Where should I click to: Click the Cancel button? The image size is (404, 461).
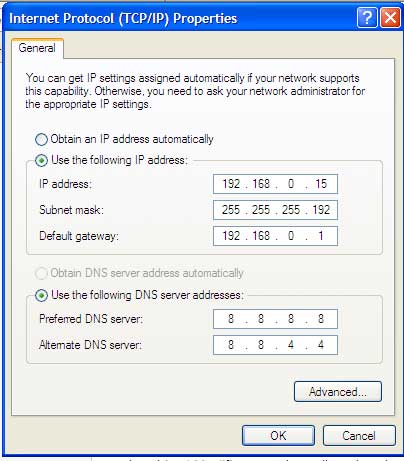(x=359, y=436)
